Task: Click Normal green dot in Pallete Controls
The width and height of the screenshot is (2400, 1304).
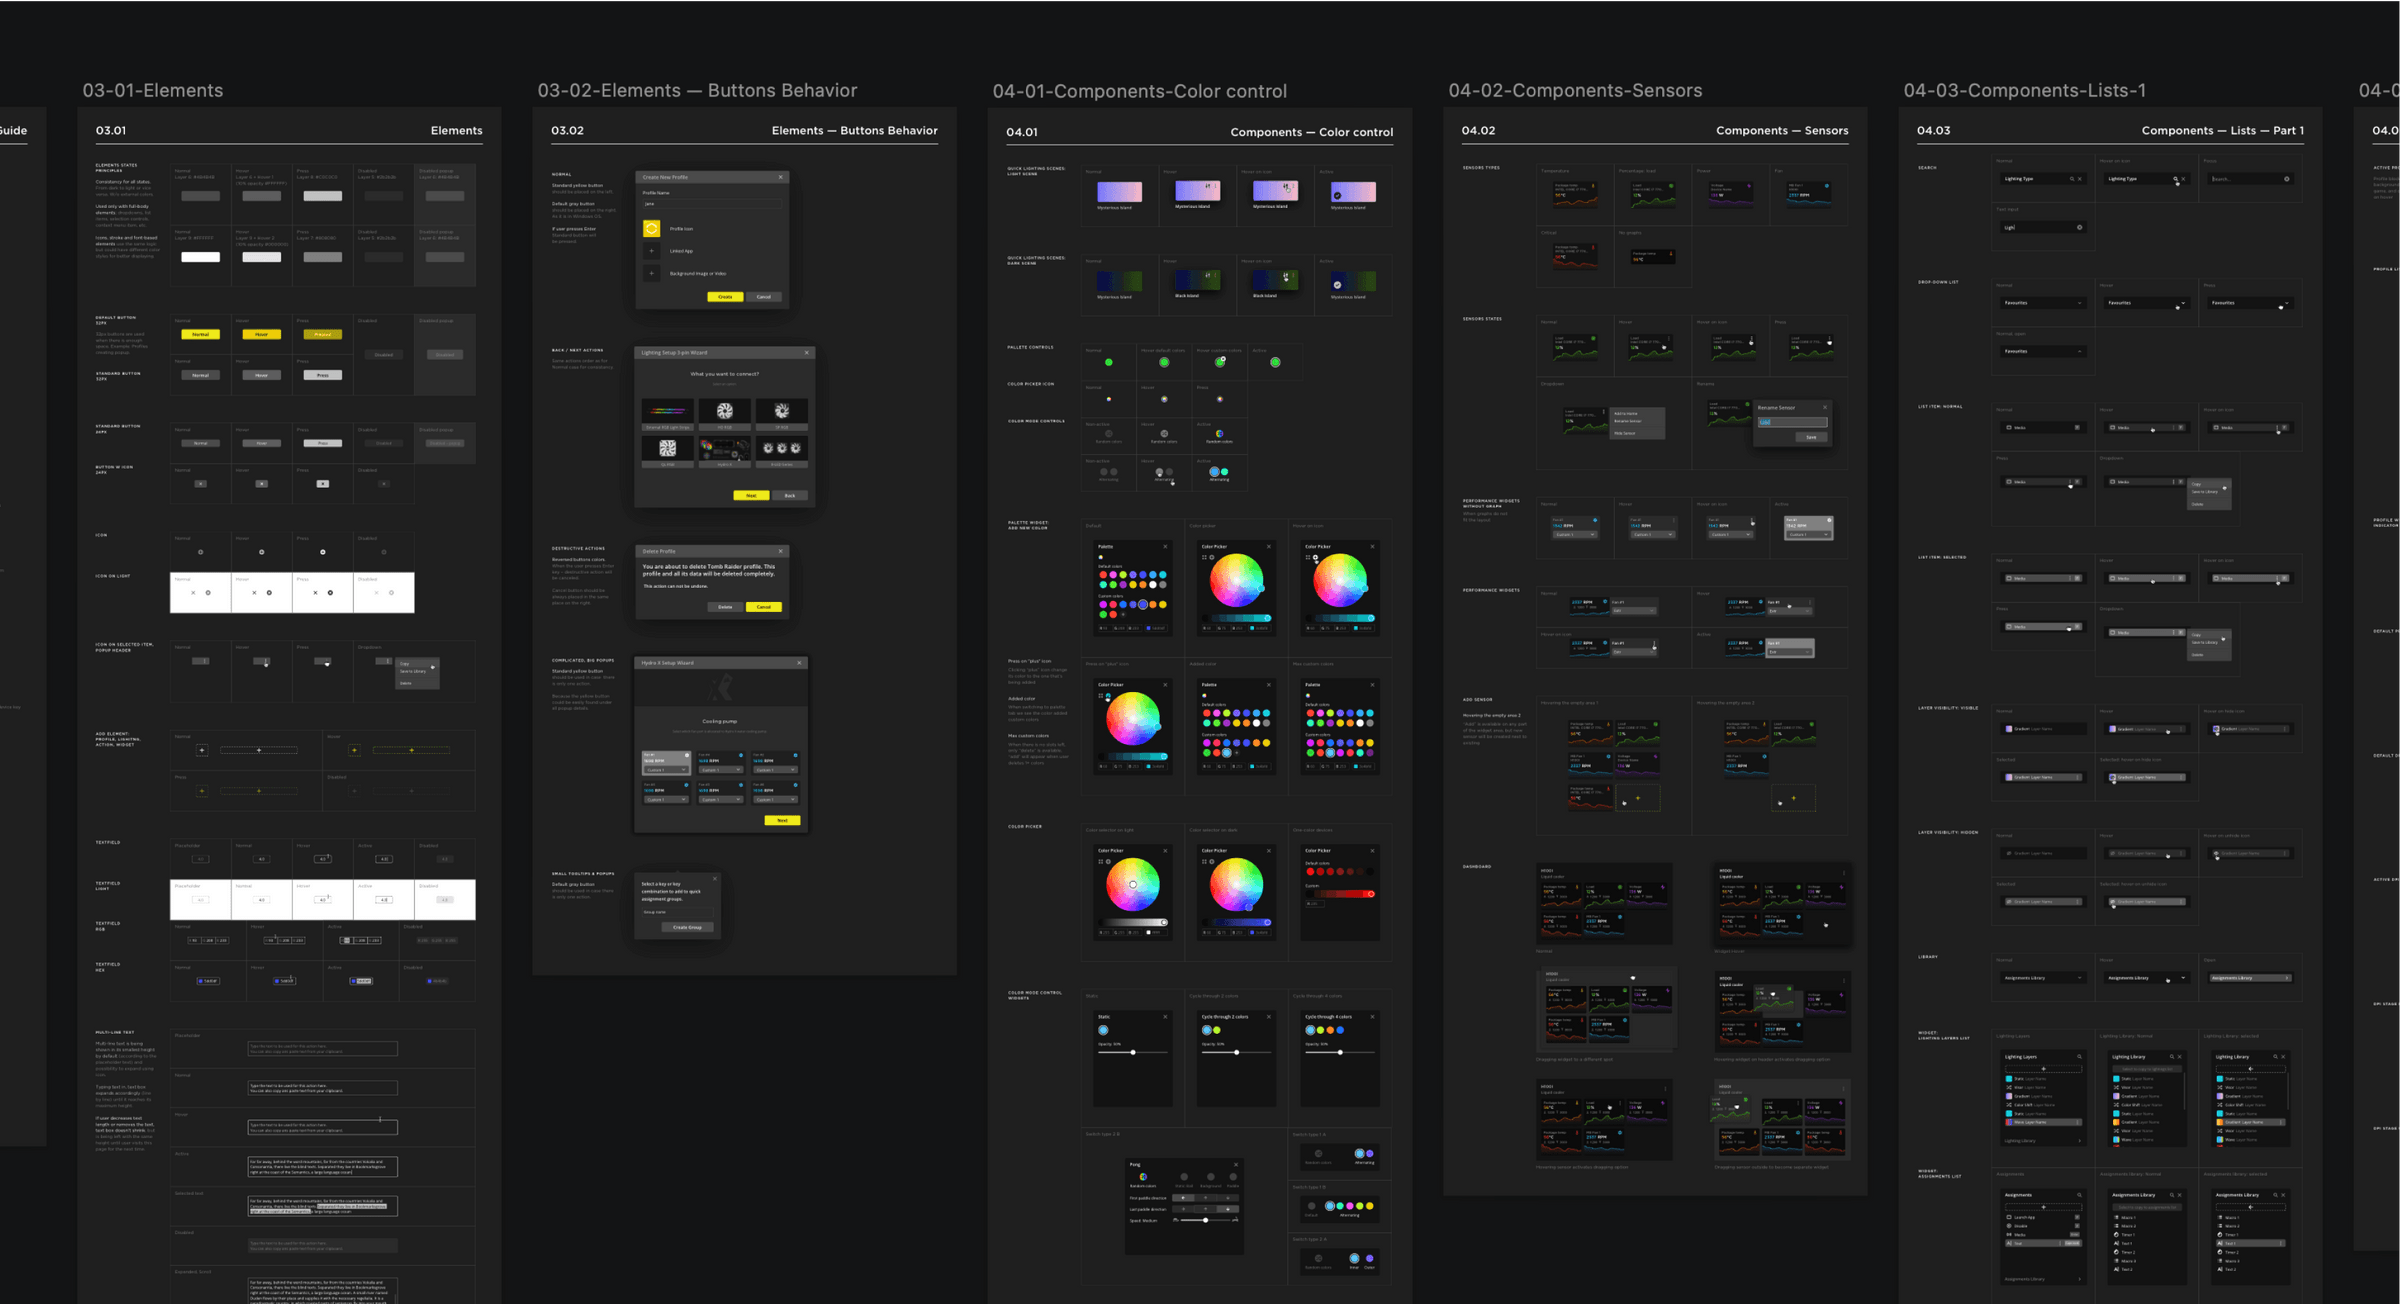Action: click(1108, 362)
